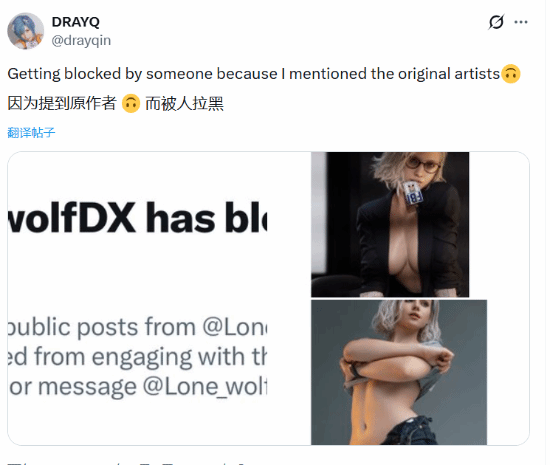Image resolution: width=550 pixels, height=465 pixels.
Task: Click the DRAYQ display name
Action: tap(76, 22)
